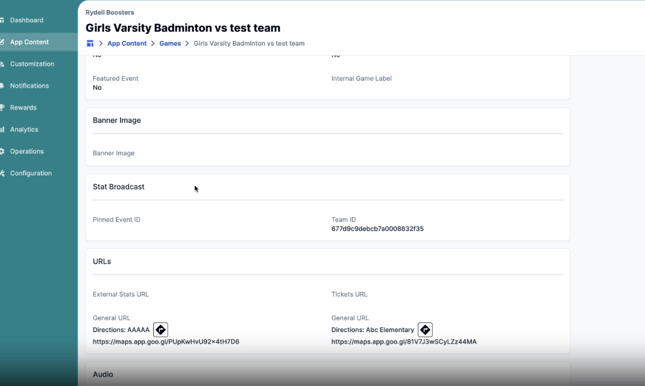Screen dimensions: 645x386
Task: Click the Rydell Boosters organization name
Action: click(x=110, y=12)
